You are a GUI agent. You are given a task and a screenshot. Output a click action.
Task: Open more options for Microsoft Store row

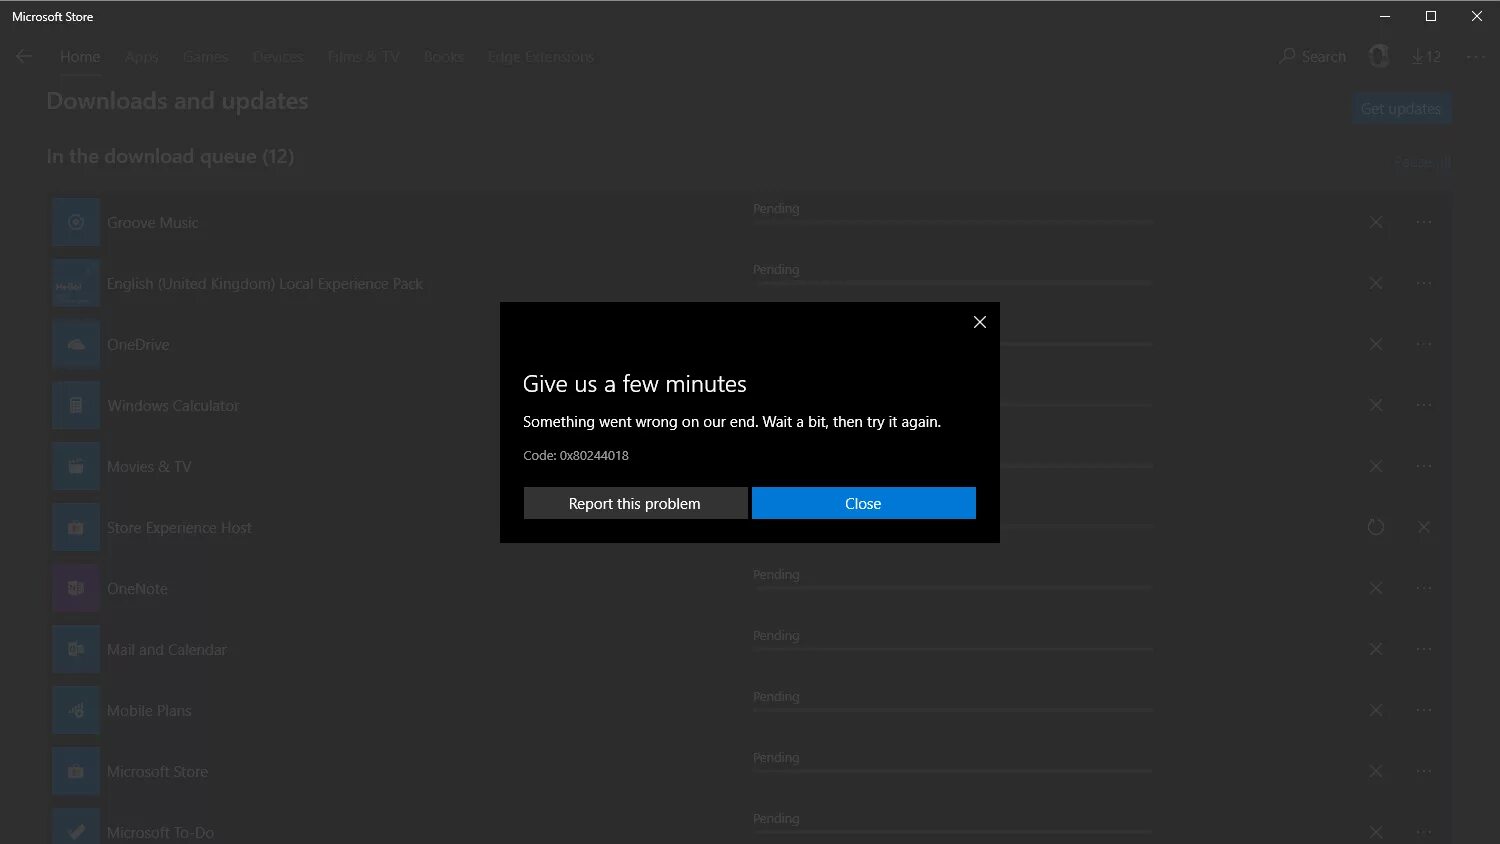[1424, 771]
